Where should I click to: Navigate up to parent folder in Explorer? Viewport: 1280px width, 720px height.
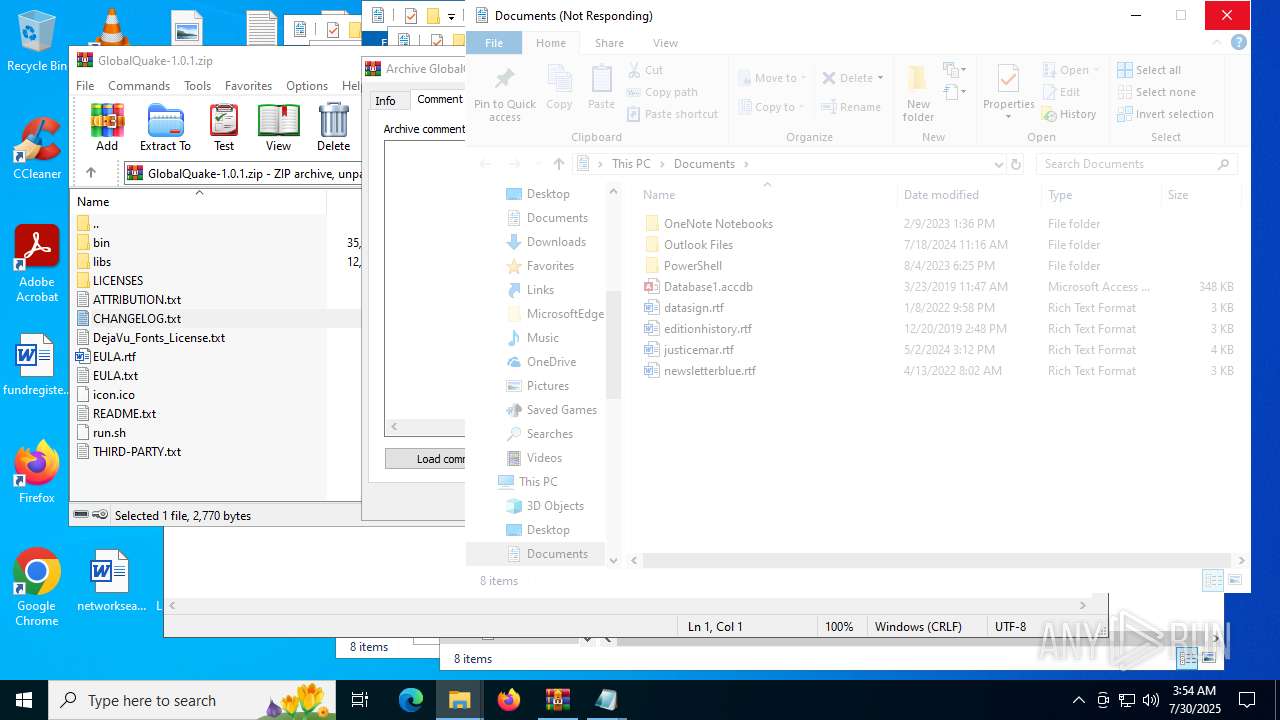(559, 164)
